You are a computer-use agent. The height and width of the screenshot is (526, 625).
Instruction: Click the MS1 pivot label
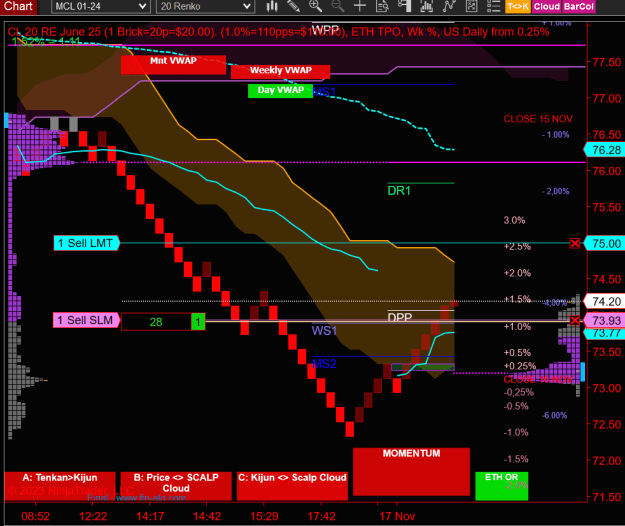tap(324, 92)
